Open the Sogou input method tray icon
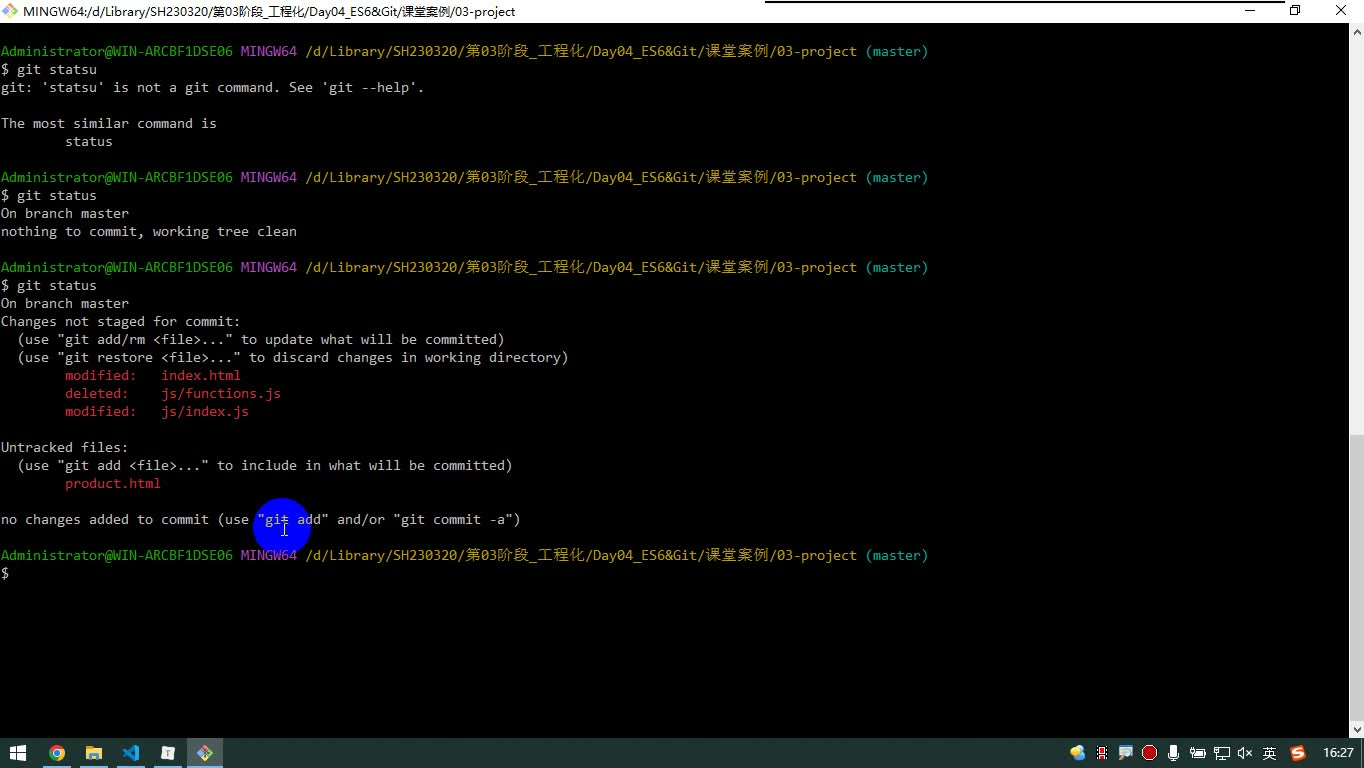This screenshot has width=1364, height=768. coord(1298,753)
